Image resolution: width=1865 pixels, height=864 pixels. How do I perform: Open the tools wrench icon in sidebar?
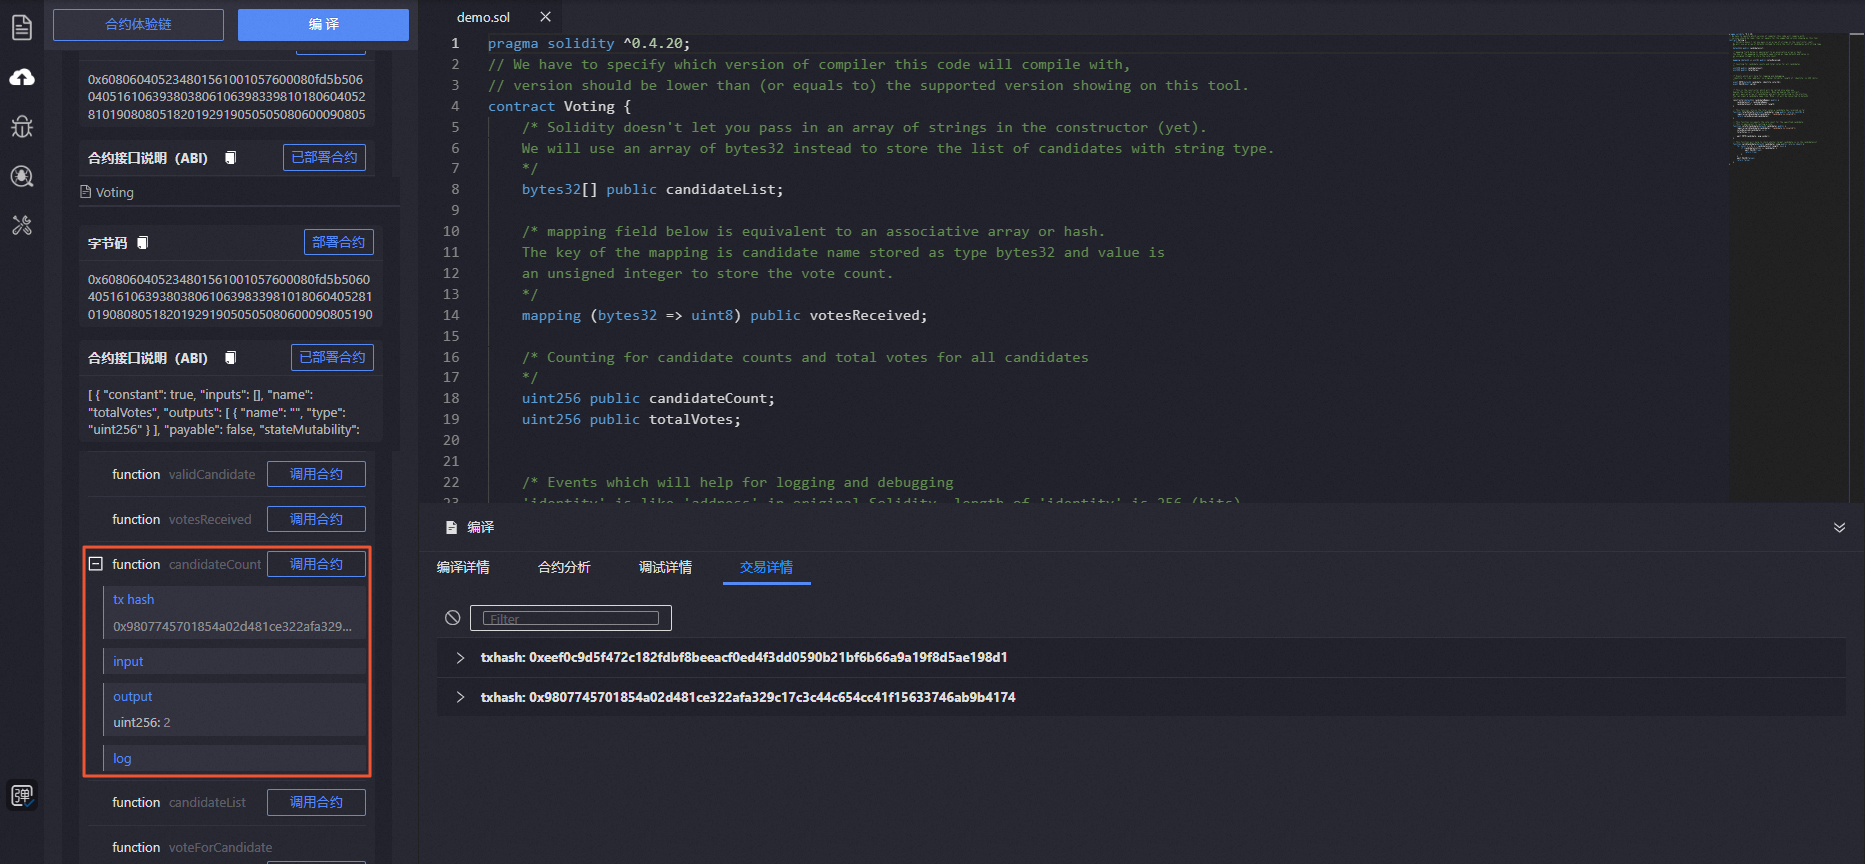pos(22,225)
